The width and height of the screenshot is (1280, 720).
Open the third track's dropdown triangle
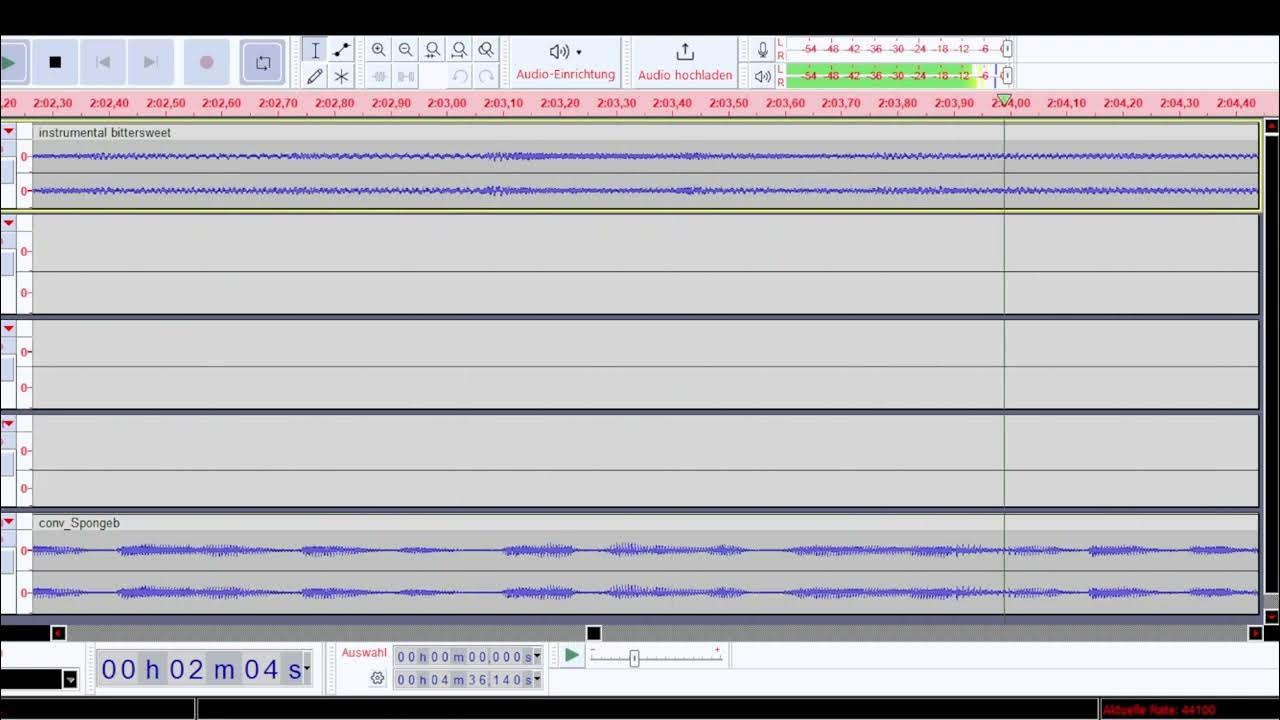pos(8,327)
